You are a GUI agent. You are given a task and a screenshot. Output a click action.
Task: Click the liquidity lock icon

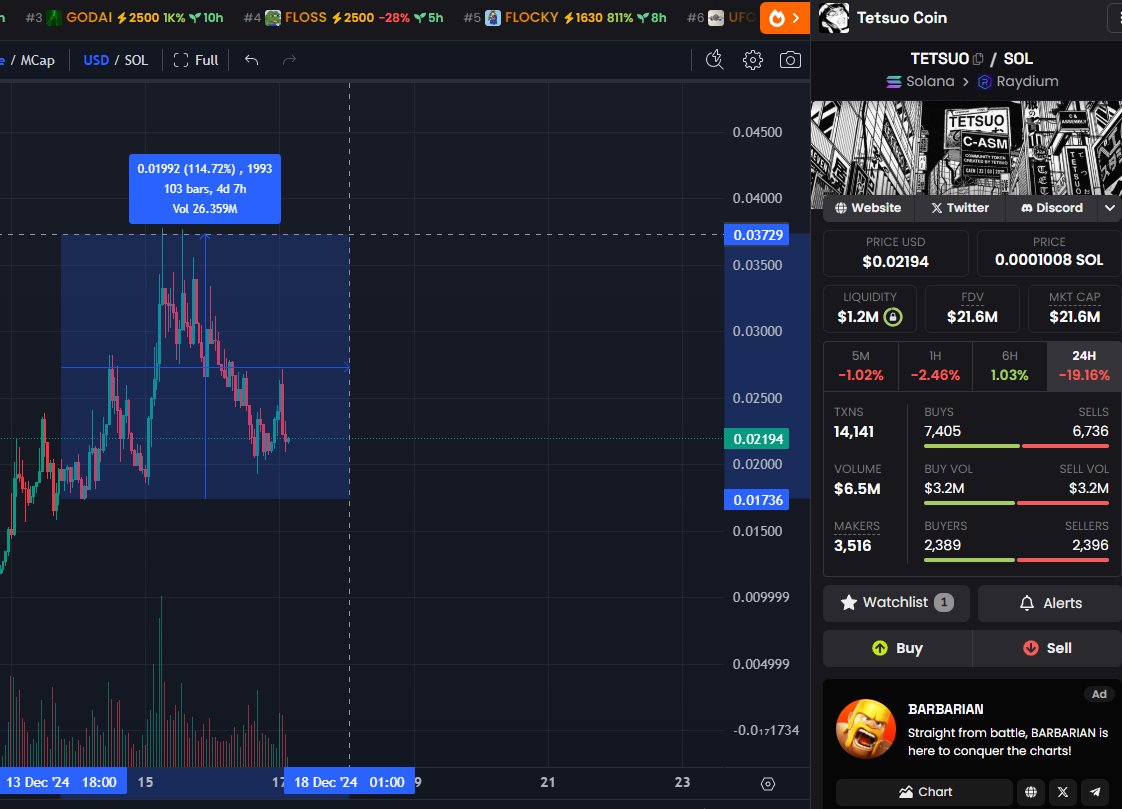click(x=892, y=317)
